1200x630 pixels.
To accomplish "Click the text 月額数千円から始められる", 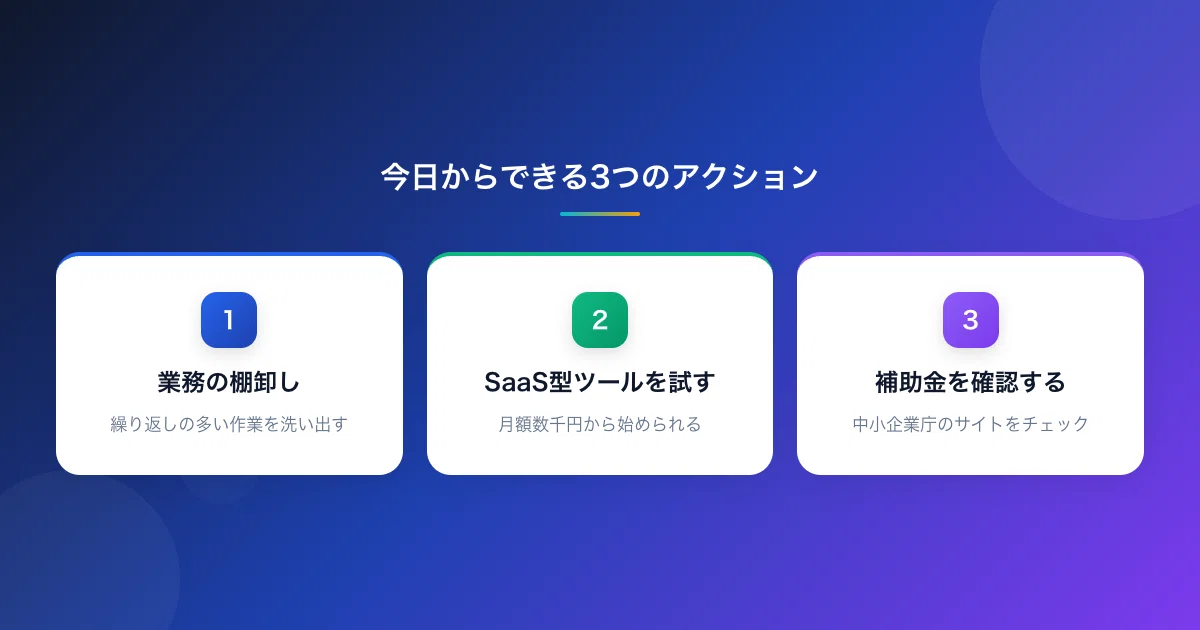I will tap(600, 424).
